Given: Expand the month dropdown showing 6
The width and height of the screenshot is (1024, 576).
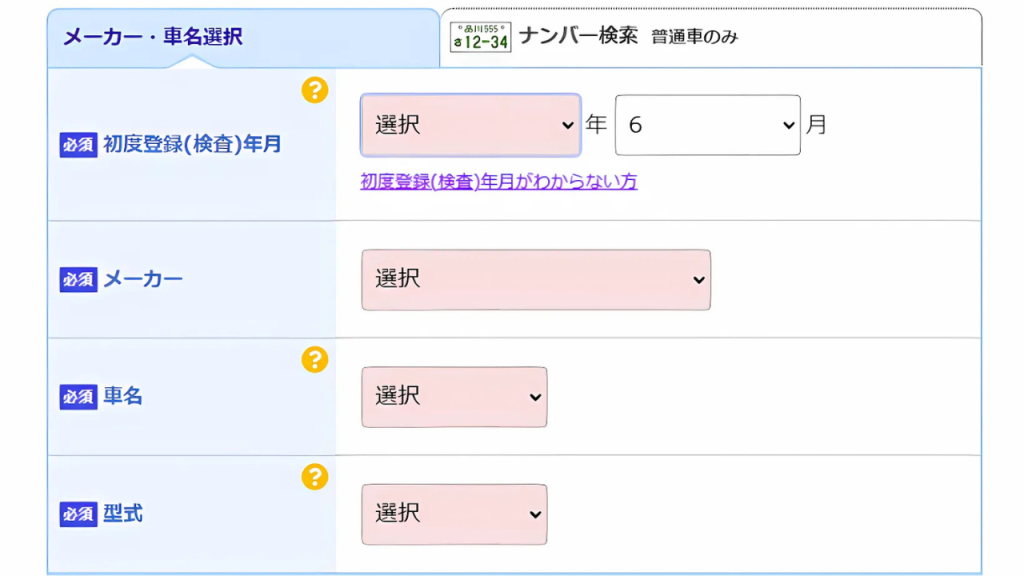Looking at the screenshot, I should (707, 125).
